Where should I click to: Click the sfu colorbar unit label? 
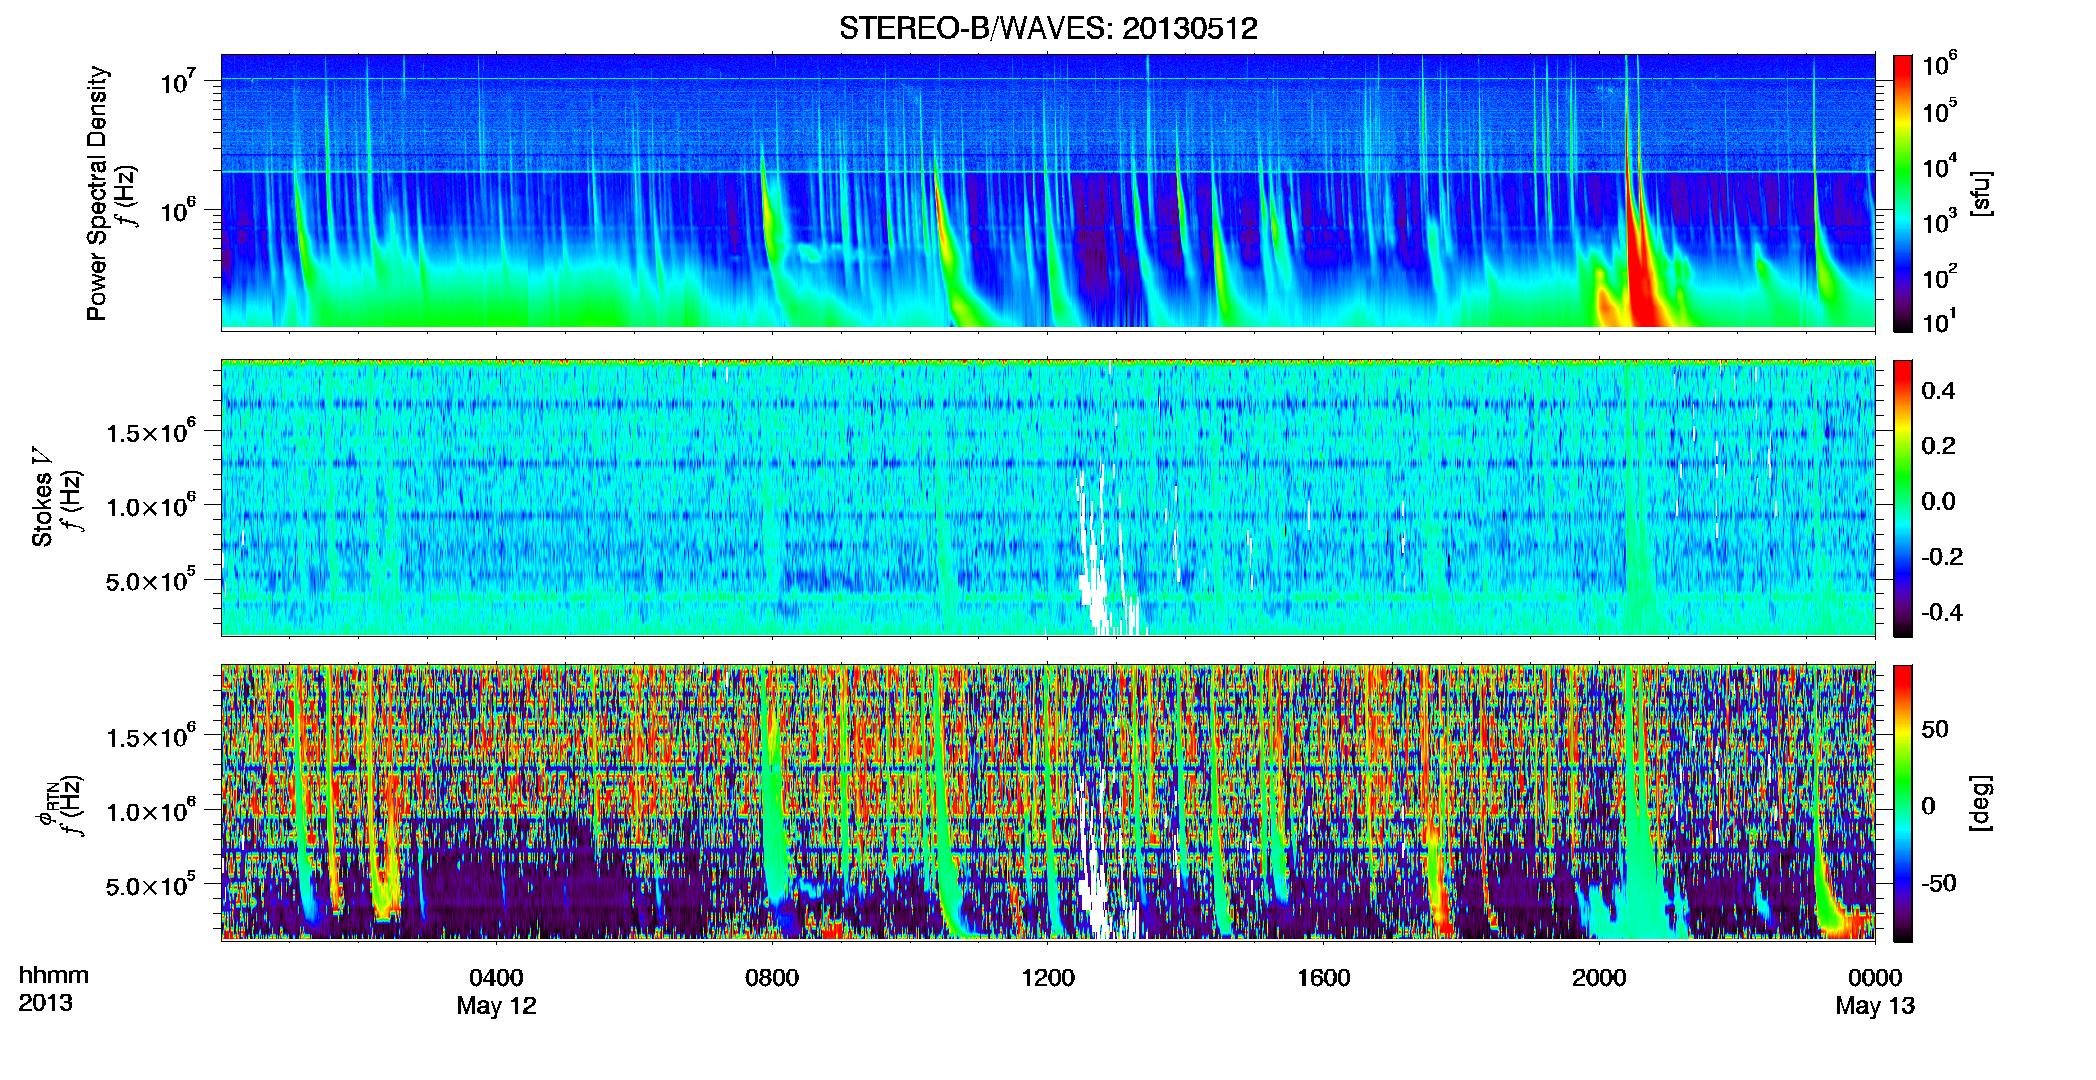pyautogui.click(x=1980, y=193)
